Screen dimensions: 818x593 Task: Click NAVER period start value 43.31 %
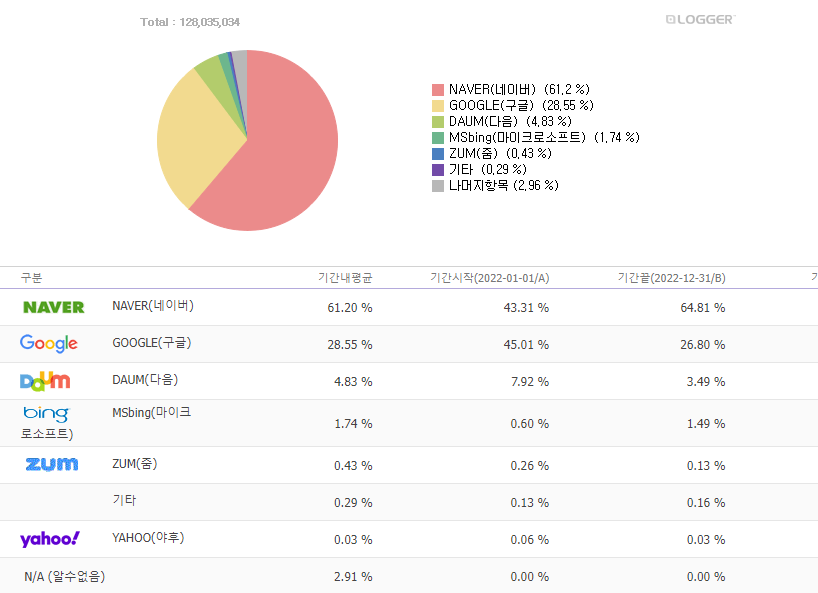click(526, 308)
